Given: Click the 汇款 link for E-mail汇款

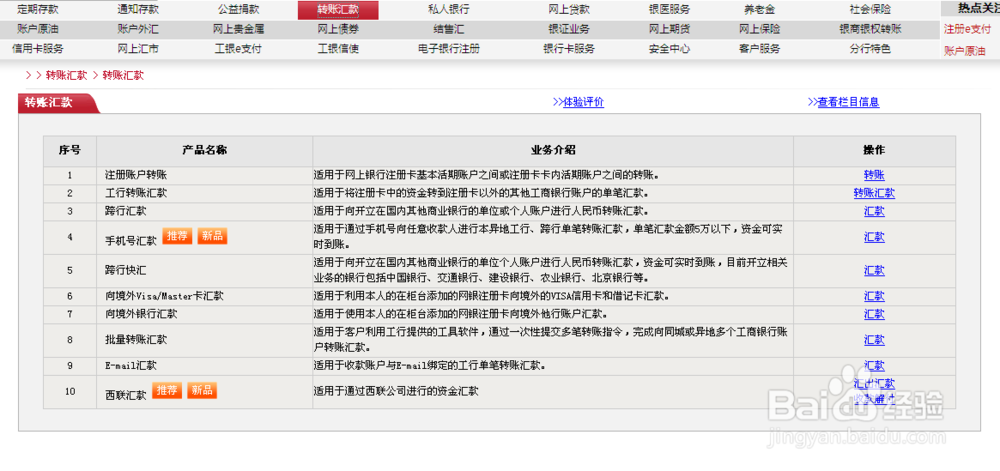Looking at the screenshot, I should tap(874, 366).
